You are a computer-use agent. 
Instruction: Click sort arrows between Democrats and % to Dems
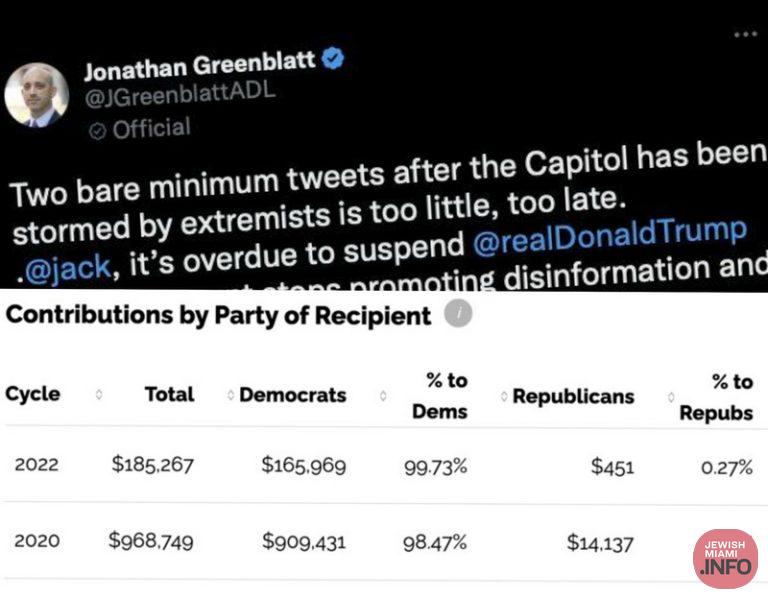point(383,396)
